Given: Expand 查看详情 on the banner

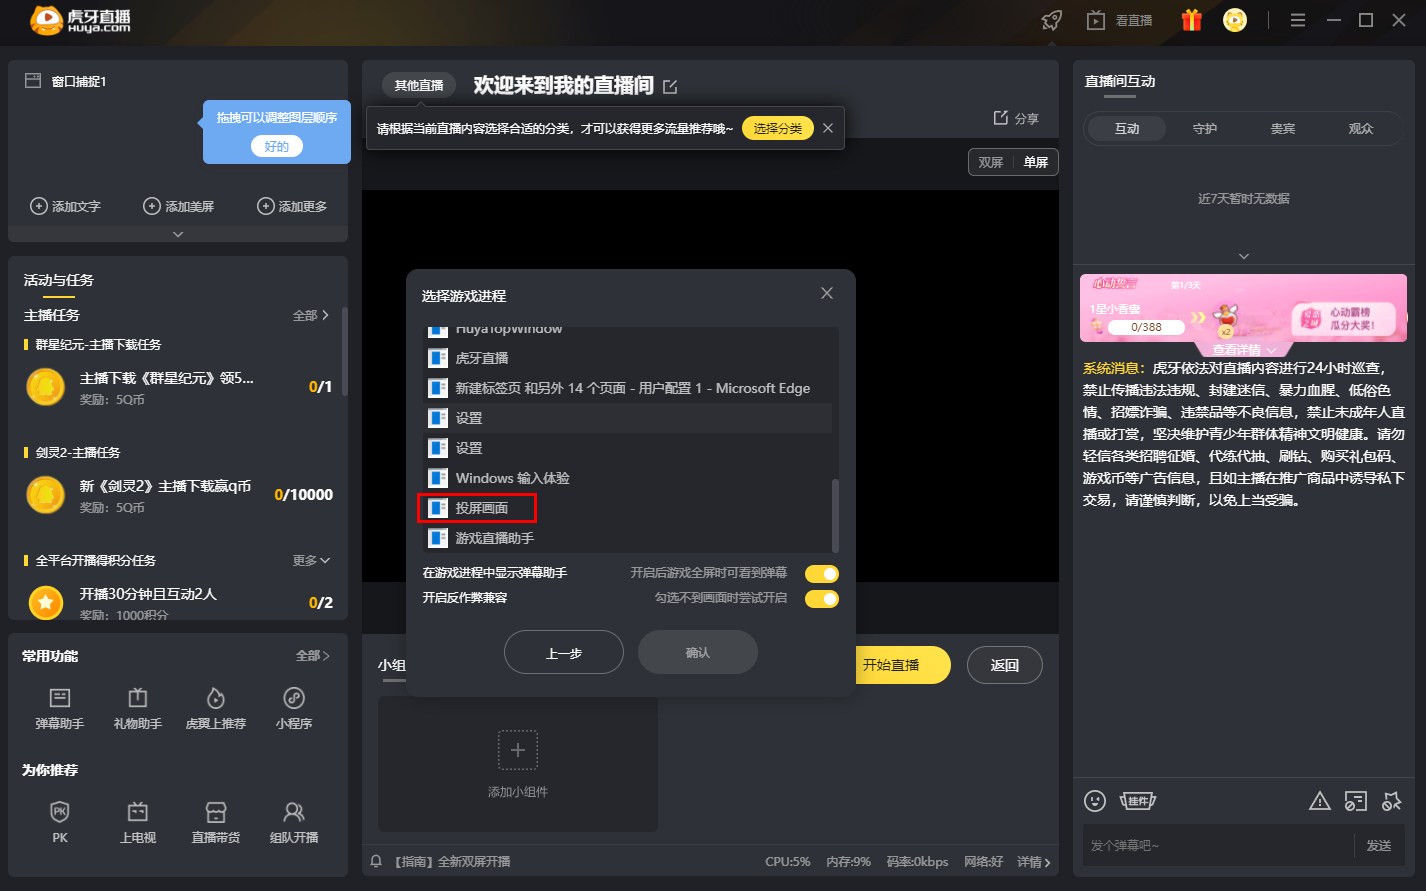Looking at the screenshot, I should 1245,350.
